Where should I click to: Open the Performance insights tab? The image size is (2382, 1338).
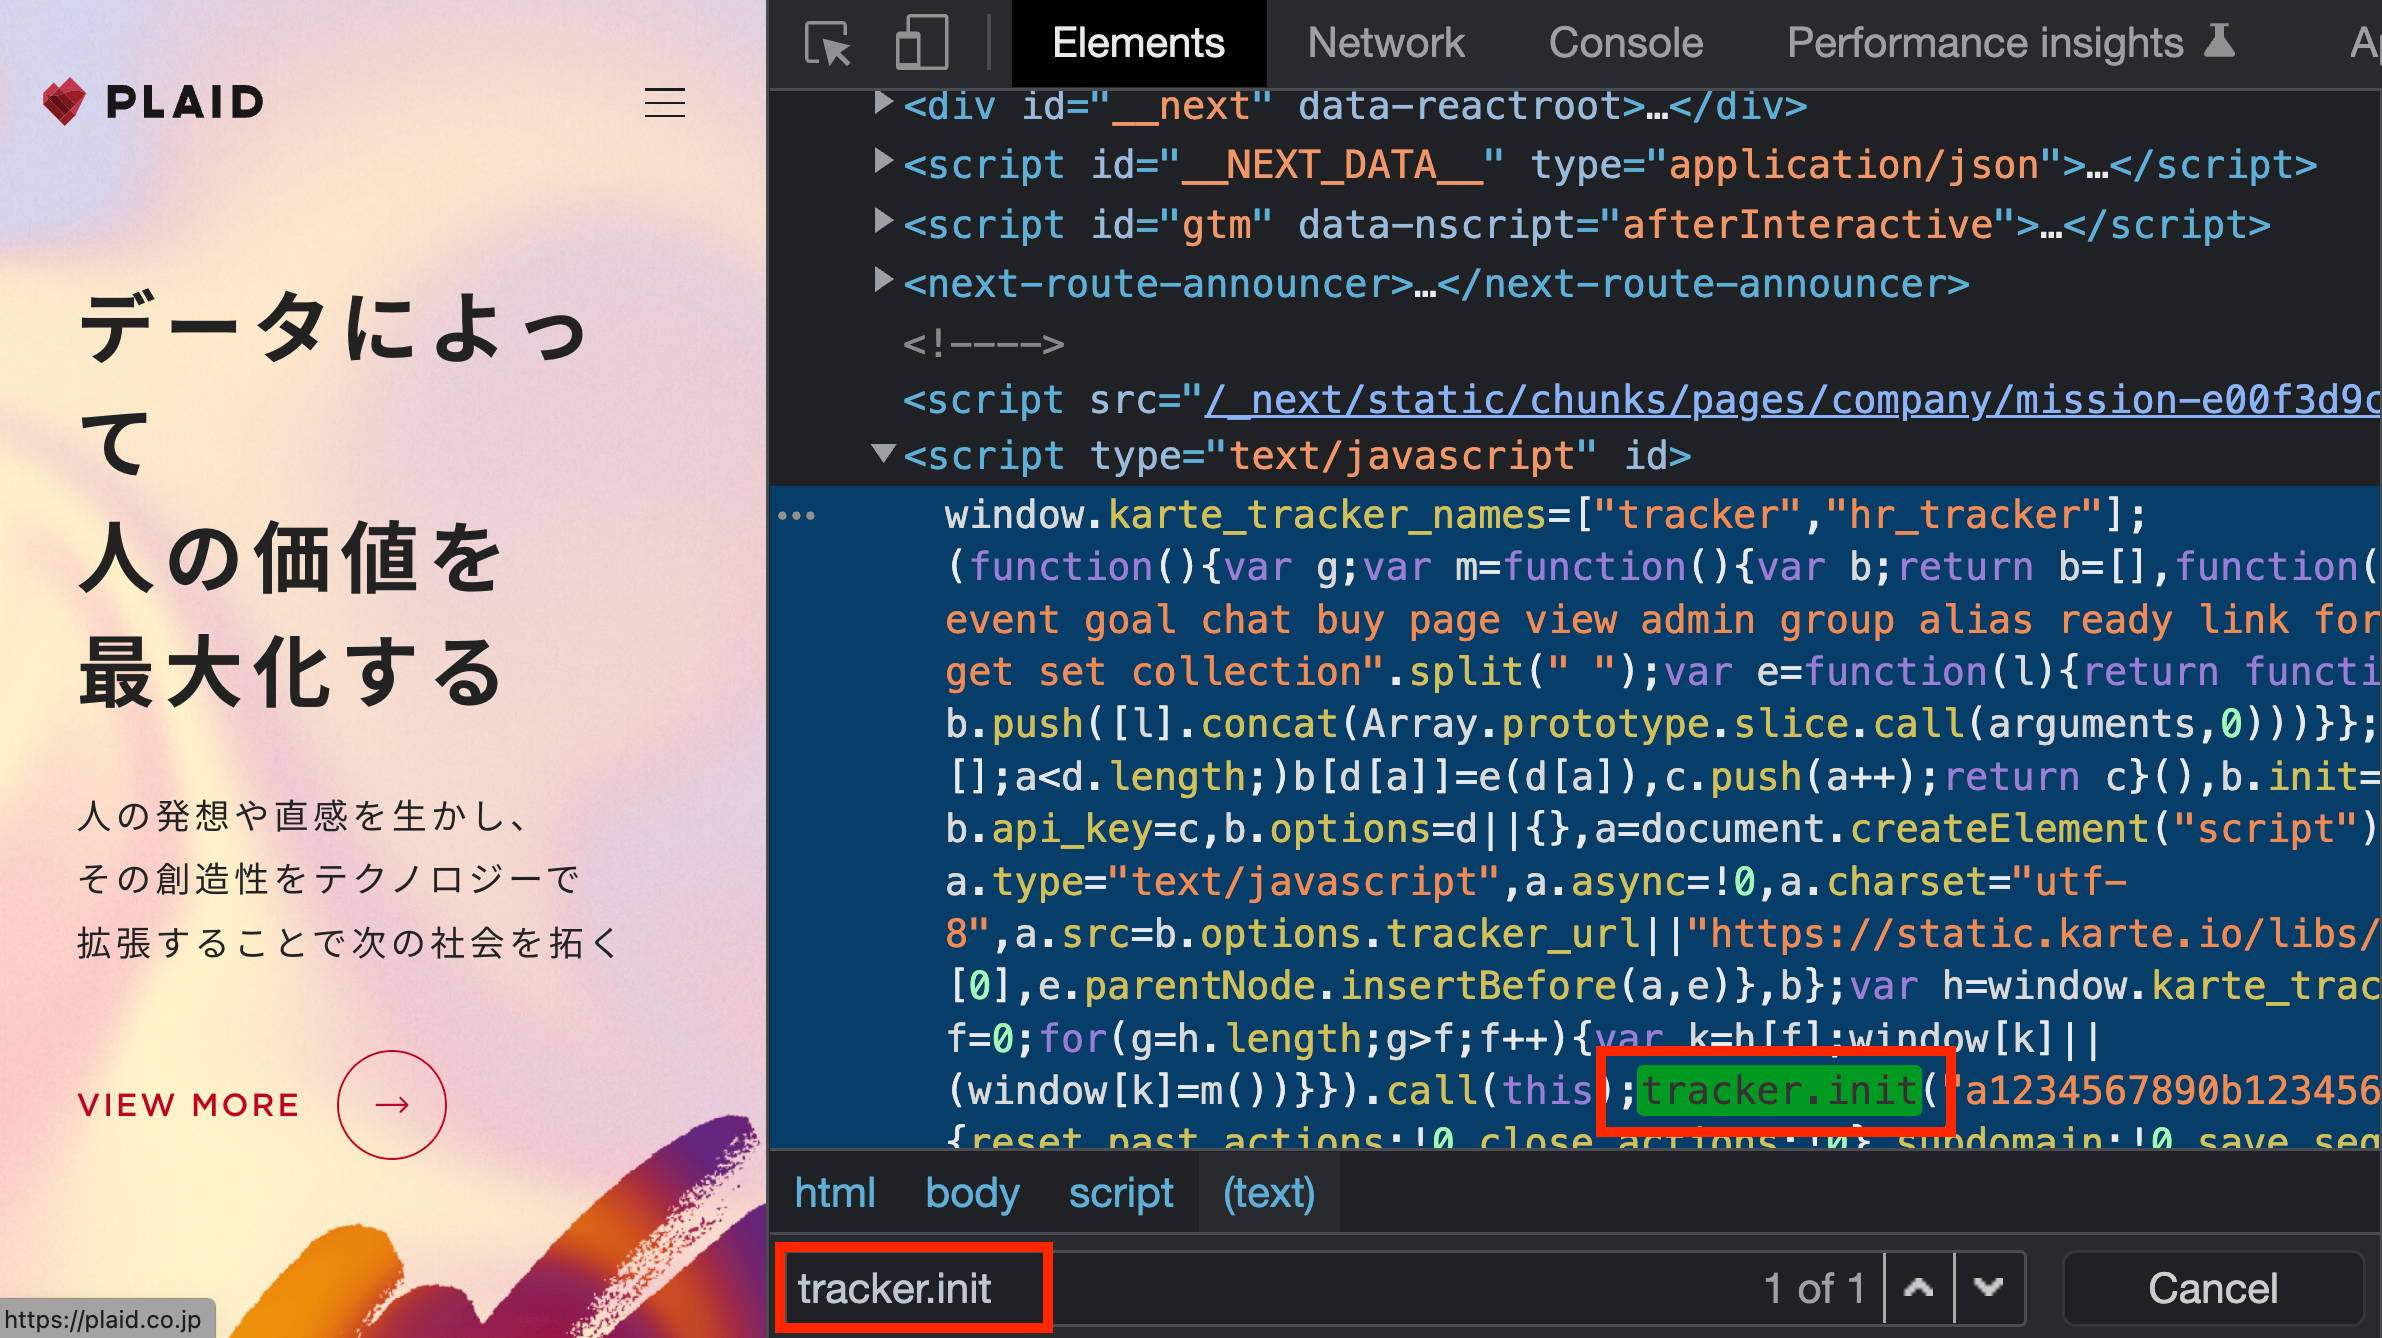coord(2010,43)
